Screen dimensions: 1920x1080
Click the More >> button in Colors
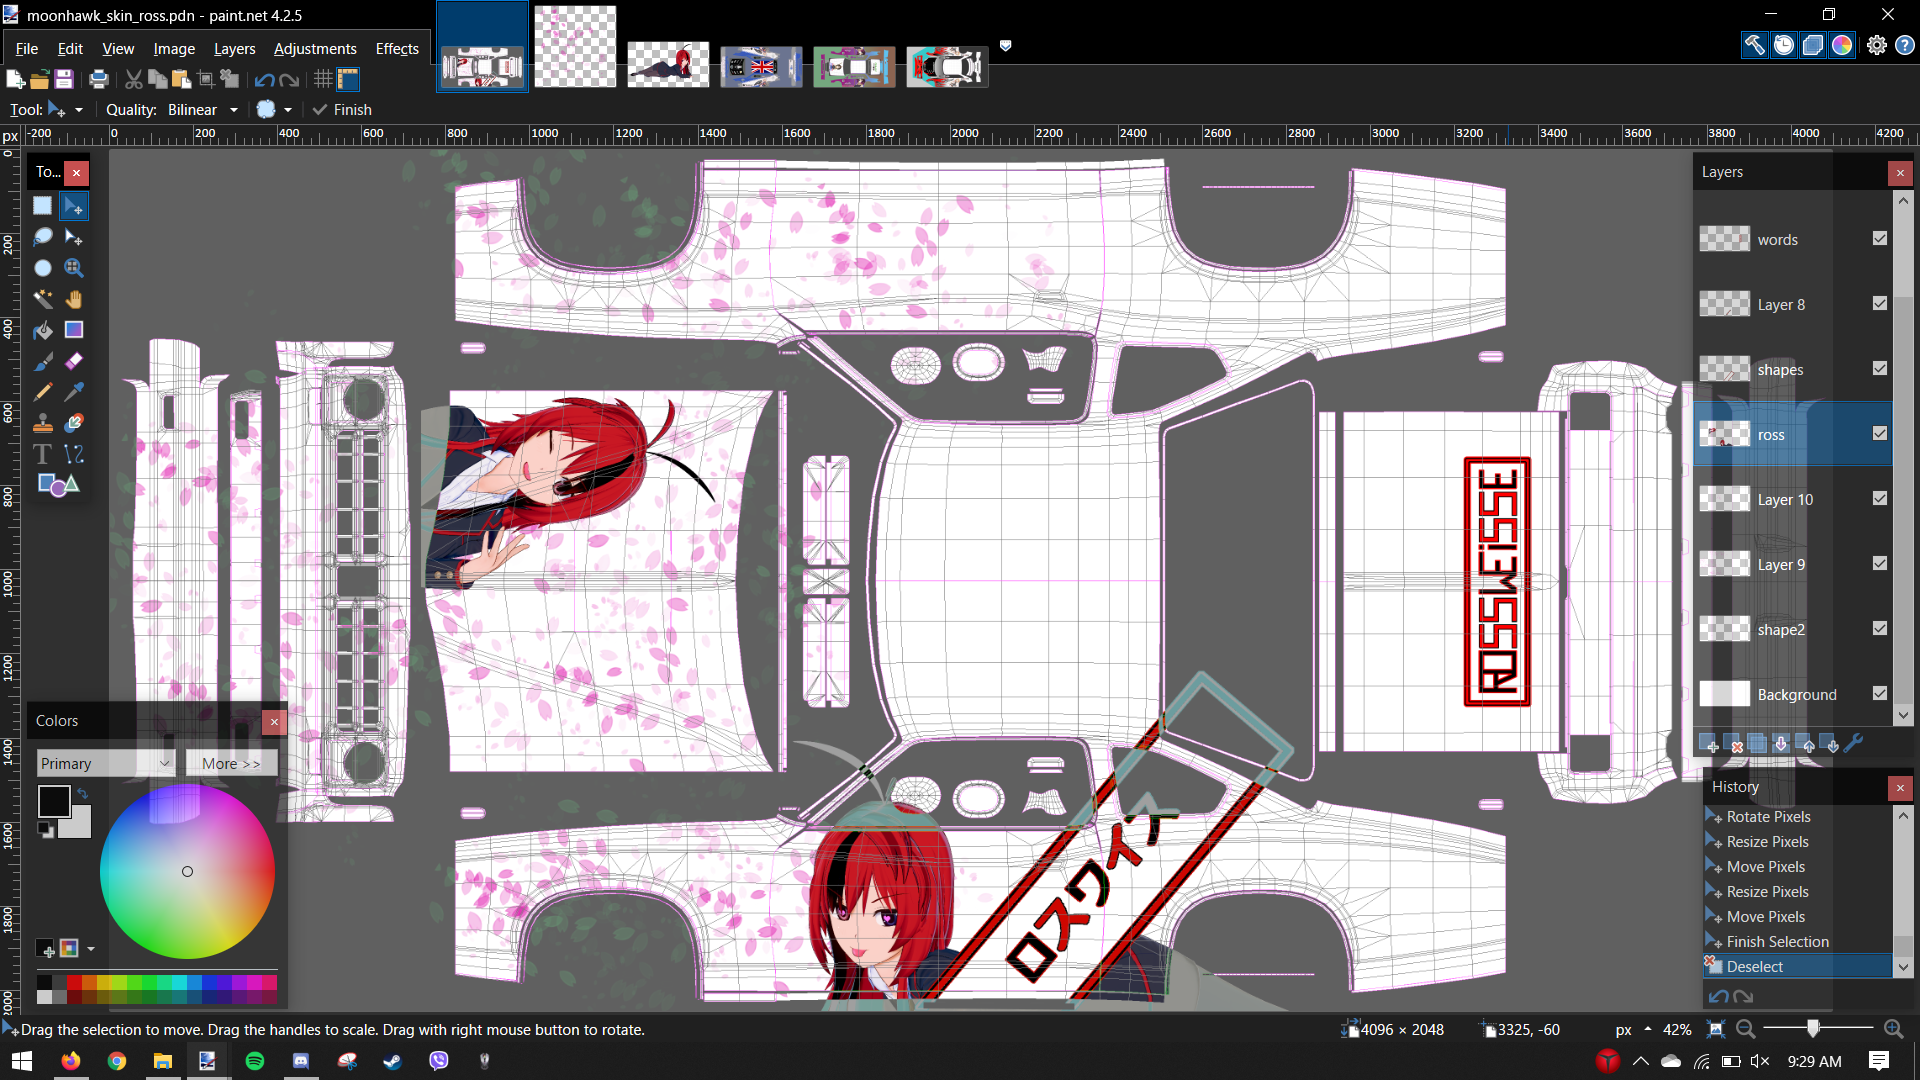click(231, 763)
